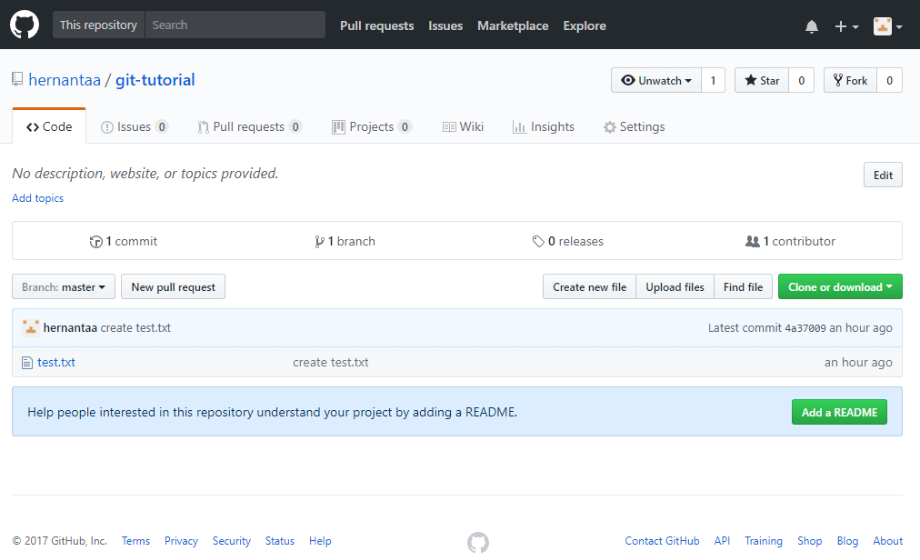Click the fork count 0
This screenshot has width=920, height=560.
[889, 80]
